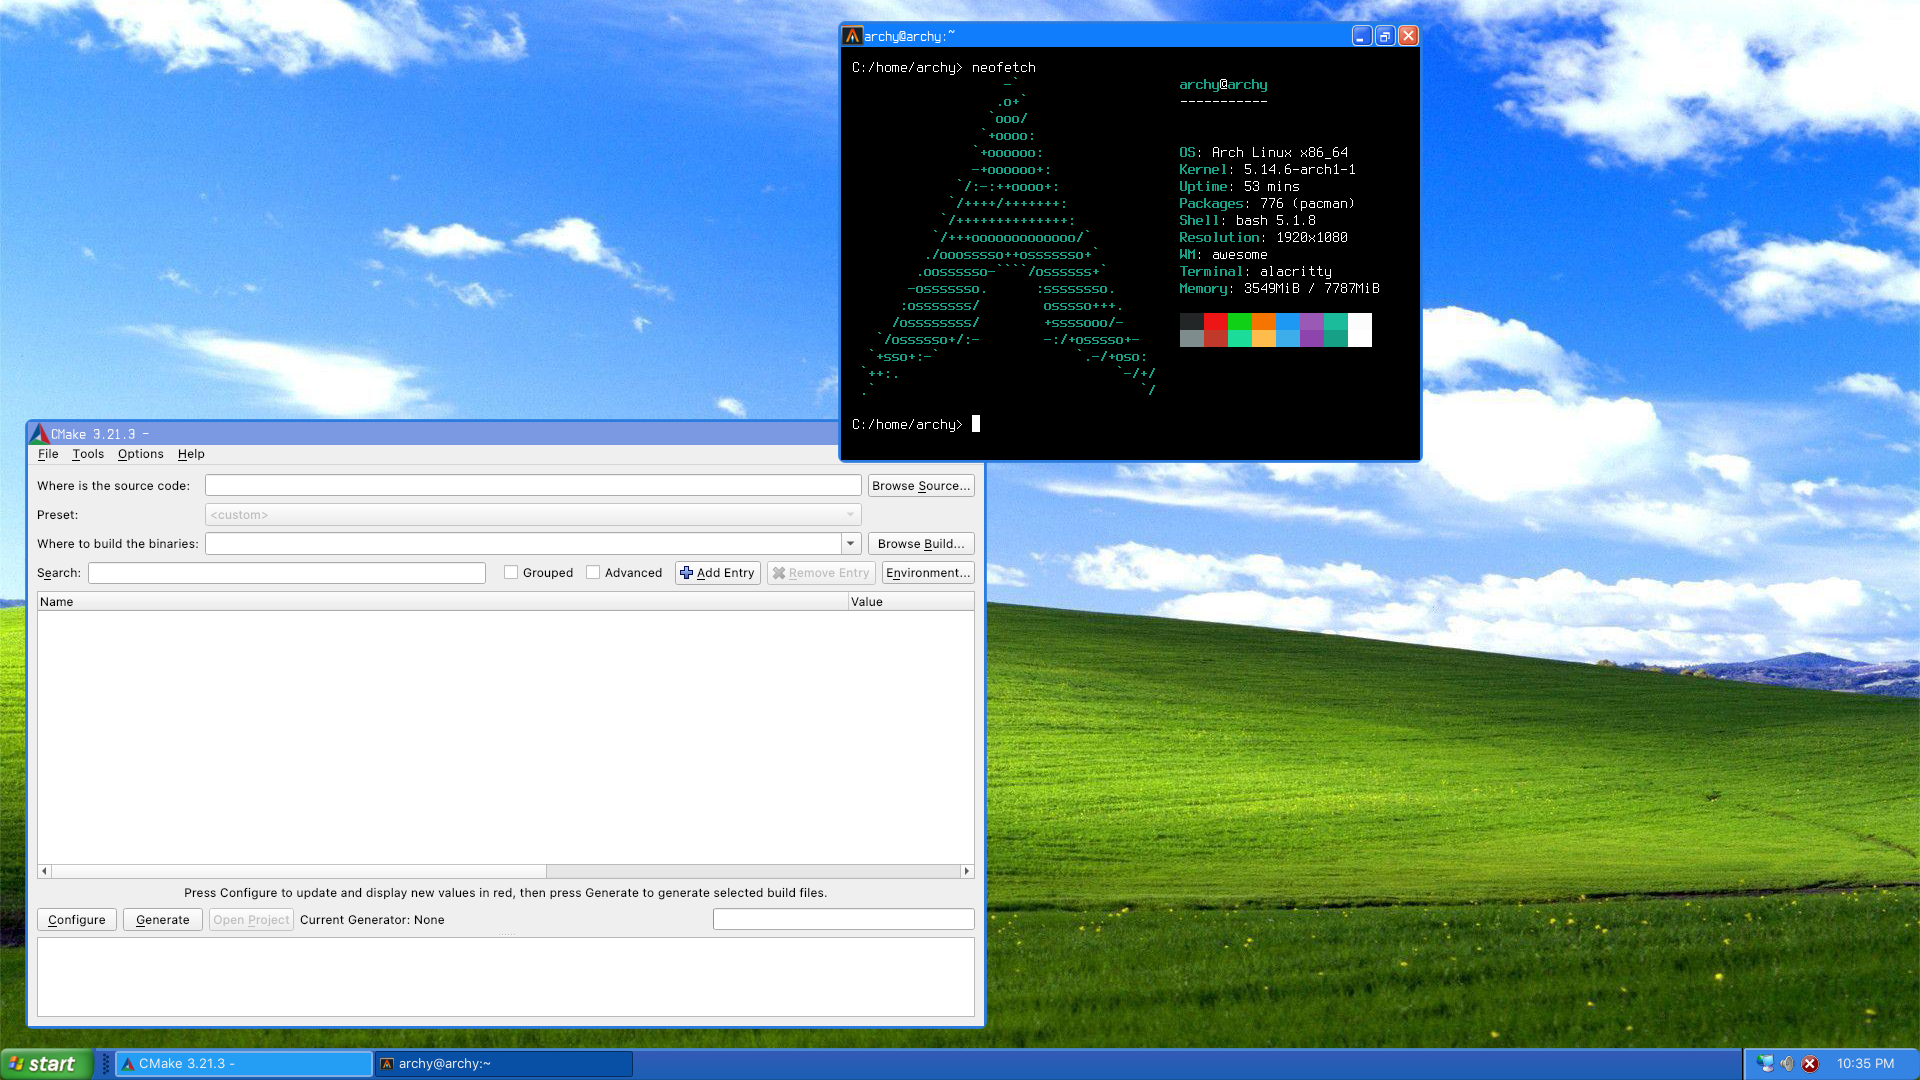
Task: Expand the 'Where is the source code' field dropdown
Action: coord(853,485)
